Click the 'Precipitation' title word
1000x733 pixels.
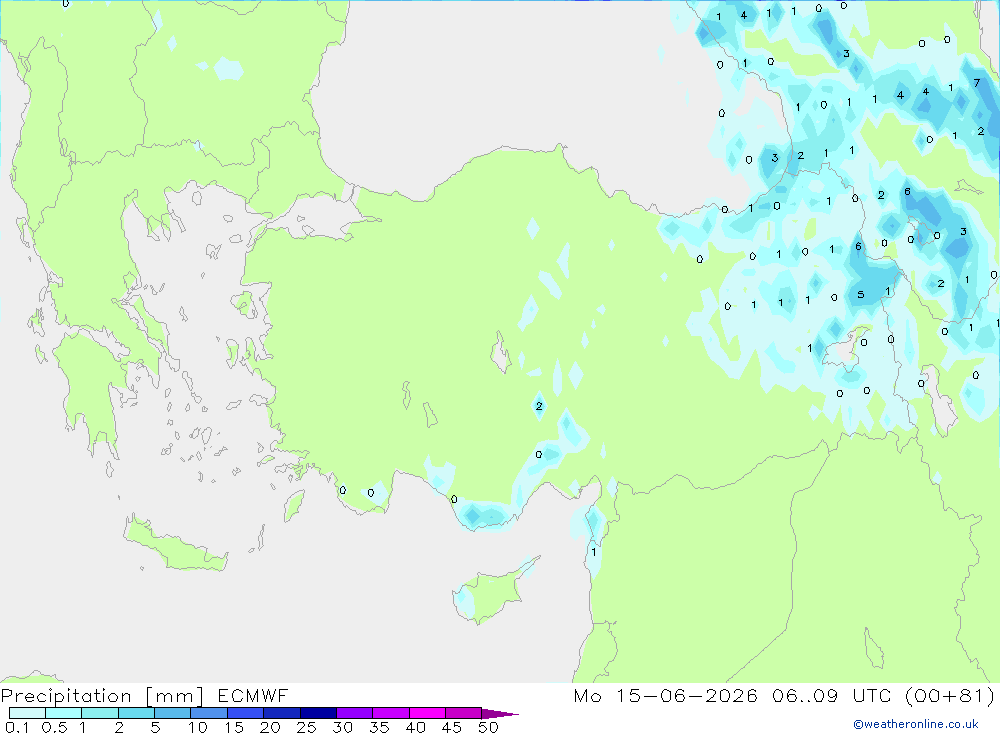tap(66, 696)
